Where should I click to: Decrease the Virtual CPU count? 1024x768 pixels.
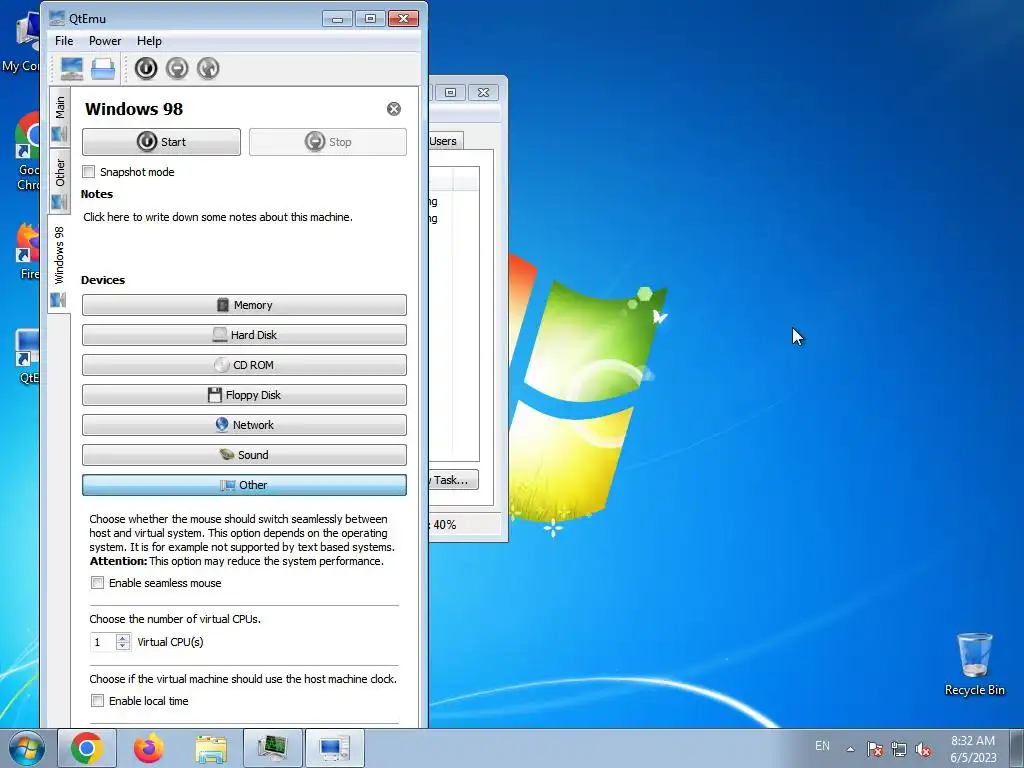123,647
